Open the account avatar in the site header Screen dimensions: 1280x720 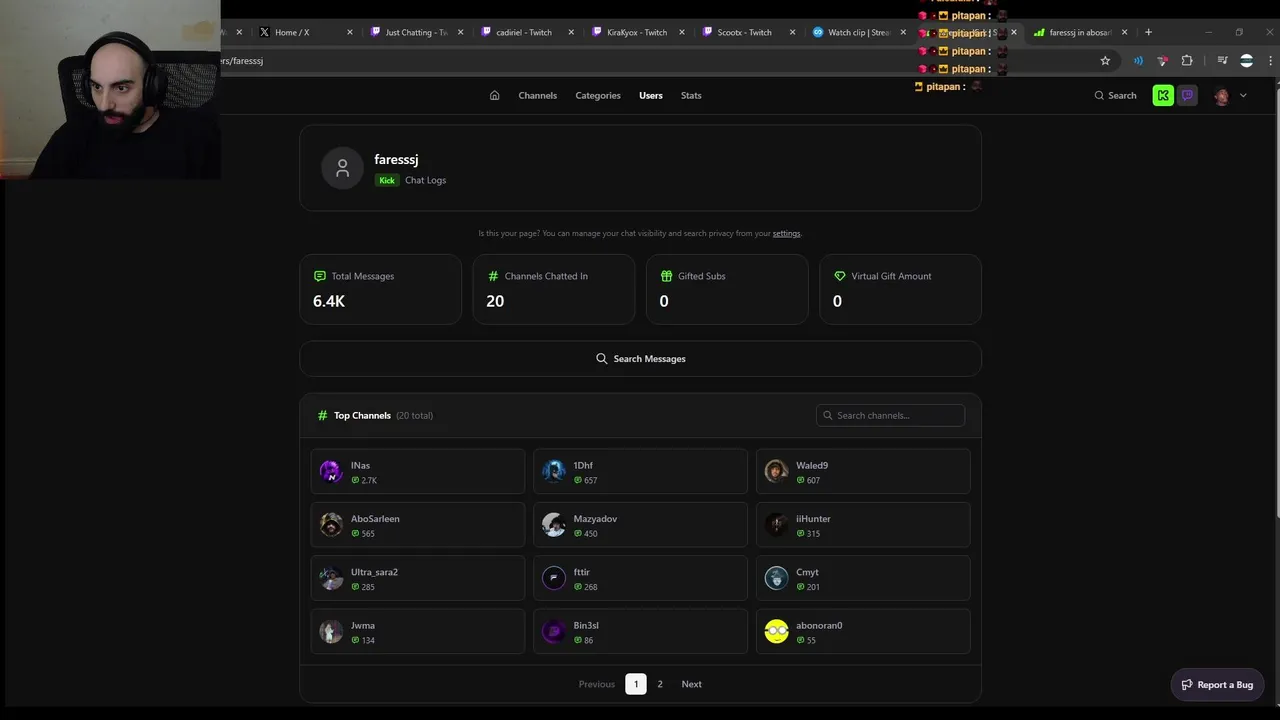(1221, 96)
